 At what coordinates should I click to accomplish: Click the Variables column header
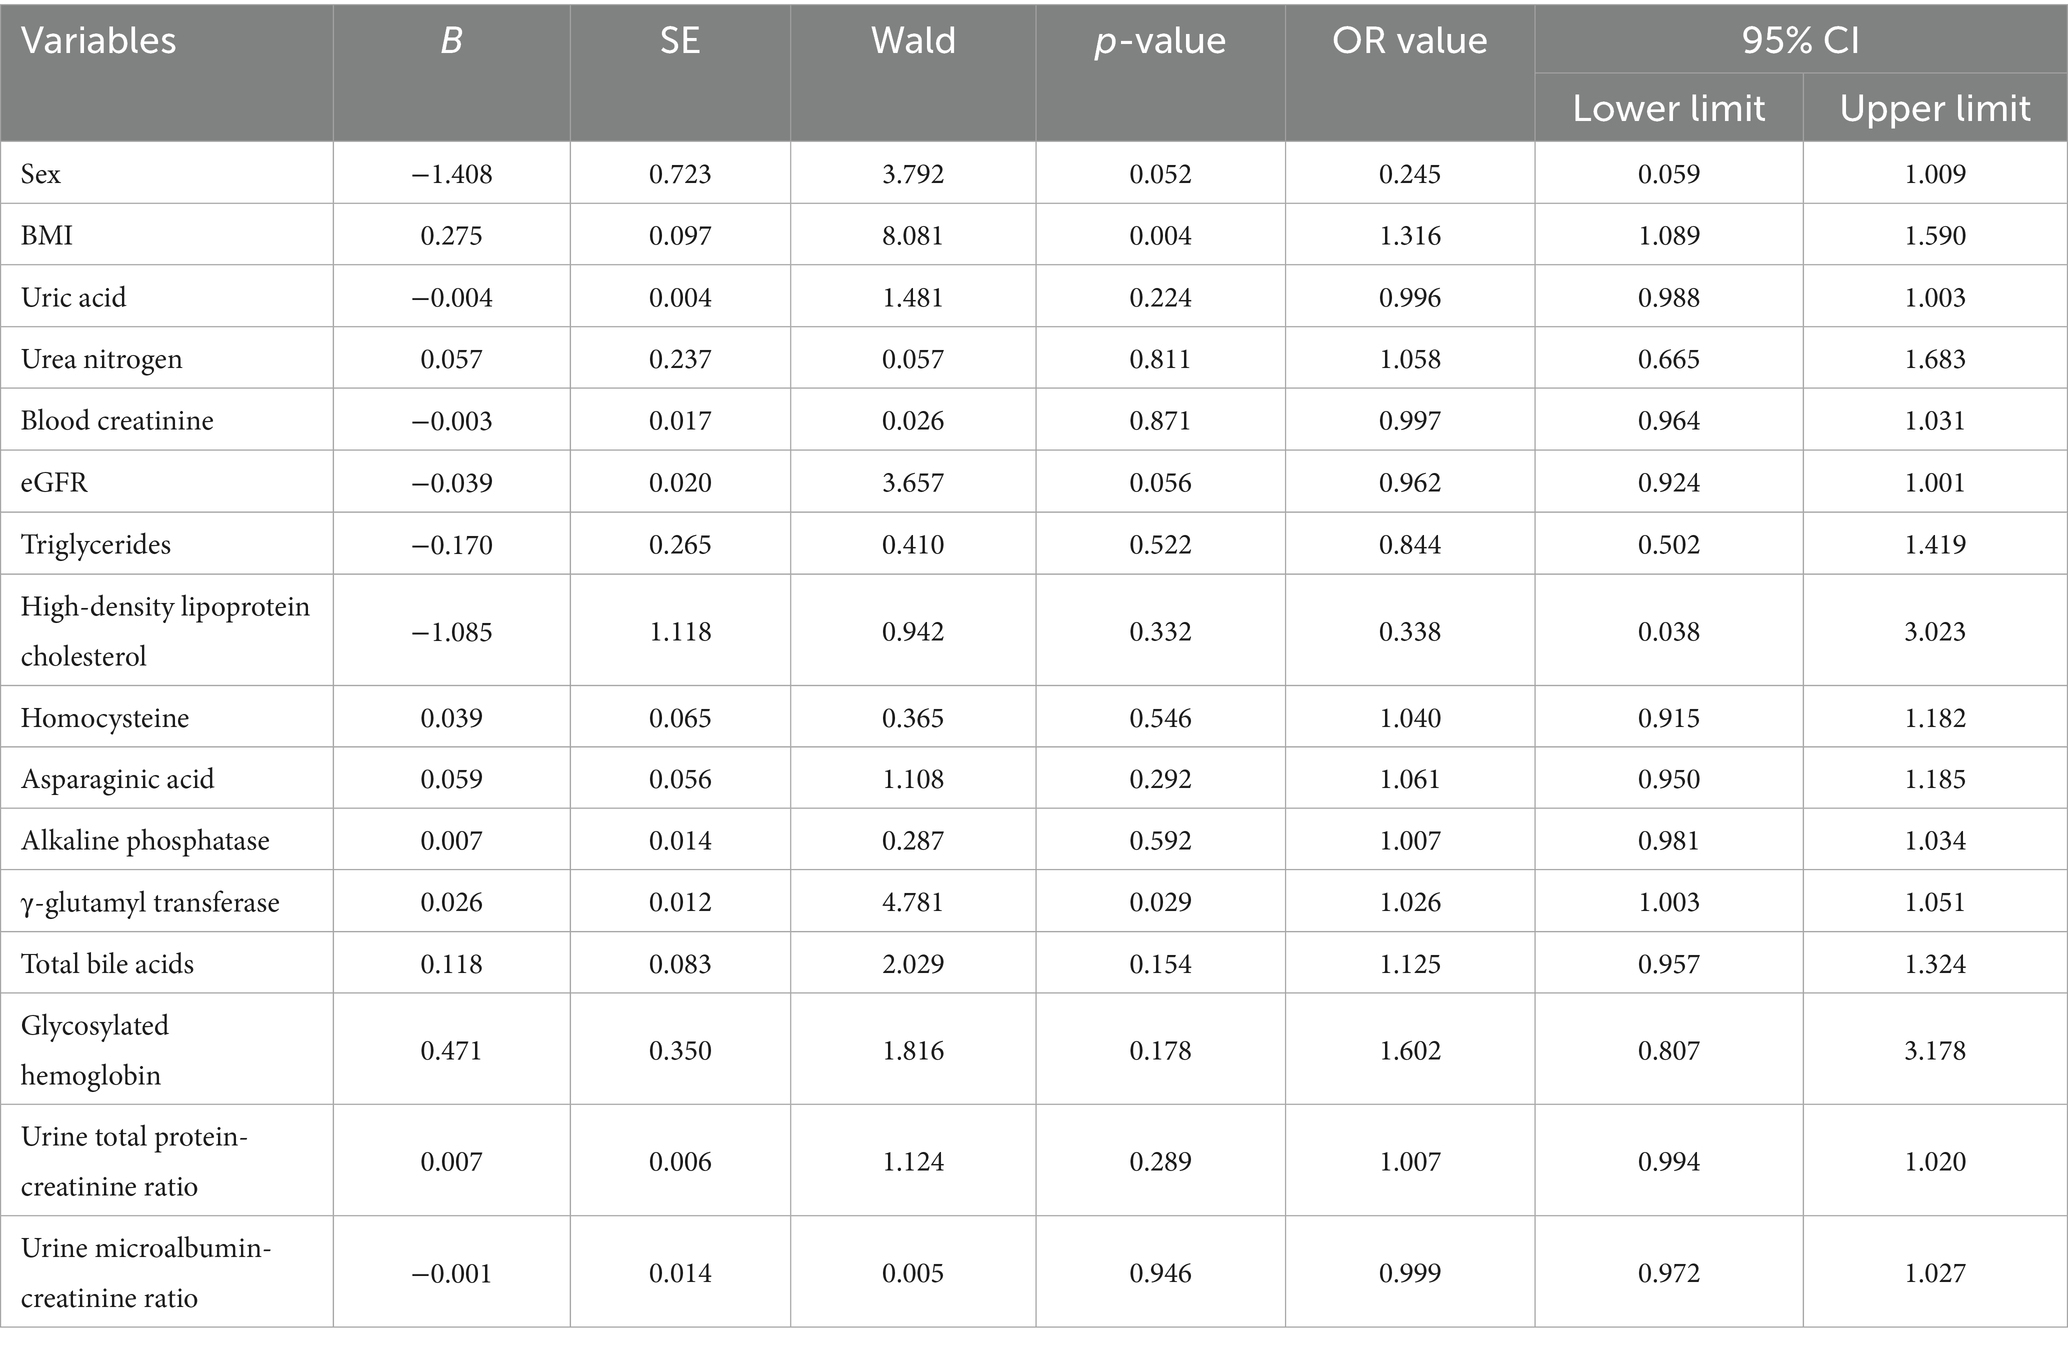click(98, 41)
